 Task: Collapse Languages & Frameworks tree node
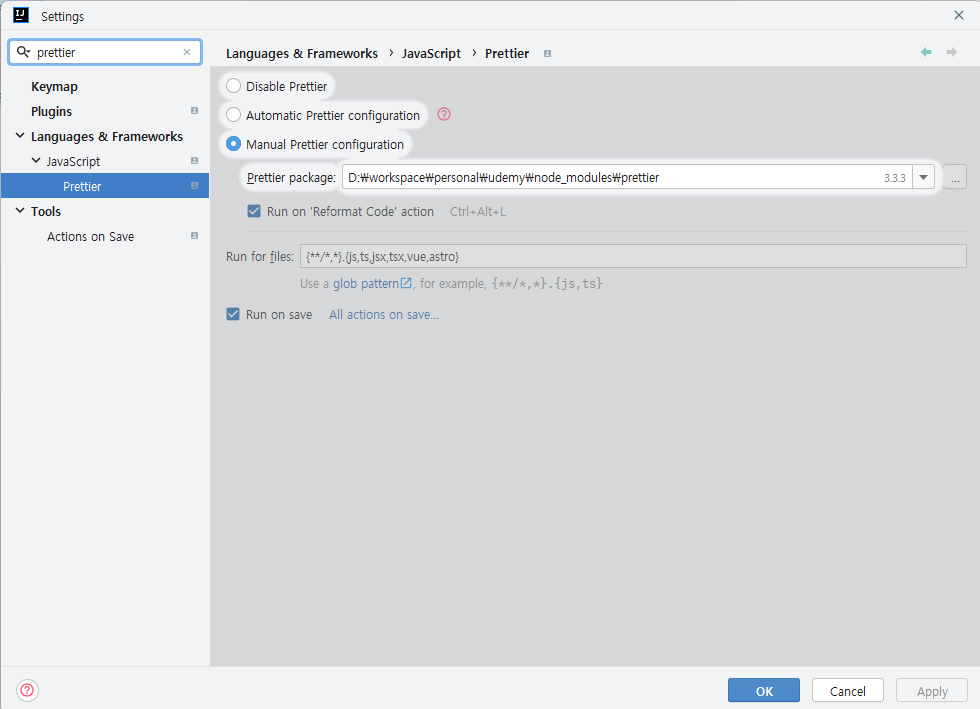coord(20,136)
